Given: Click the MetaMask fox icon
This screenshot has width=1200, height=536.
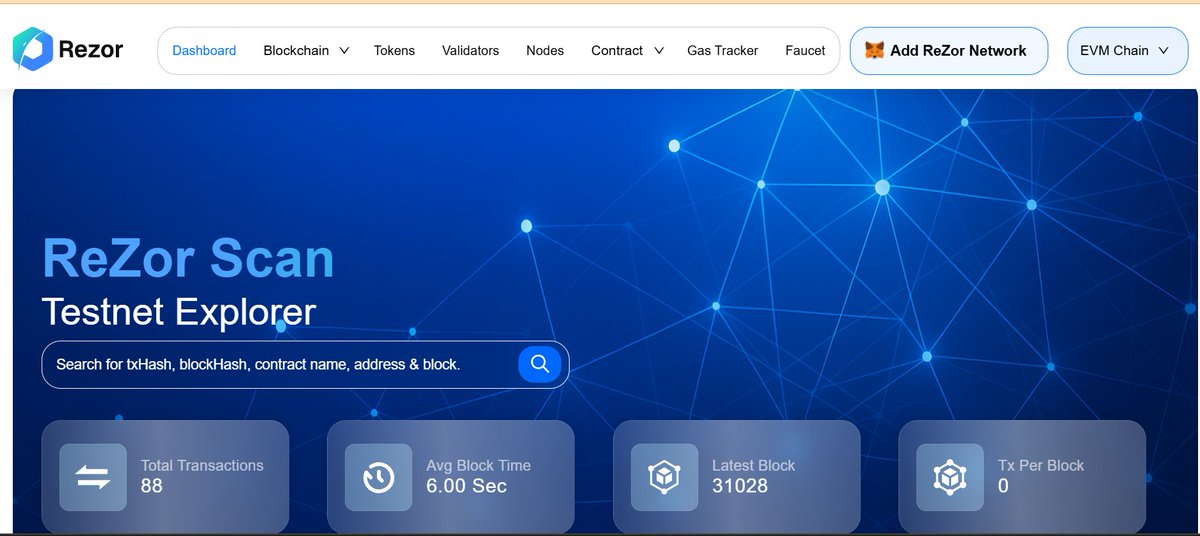Looking at the screenshot, I should pos(874,50).
